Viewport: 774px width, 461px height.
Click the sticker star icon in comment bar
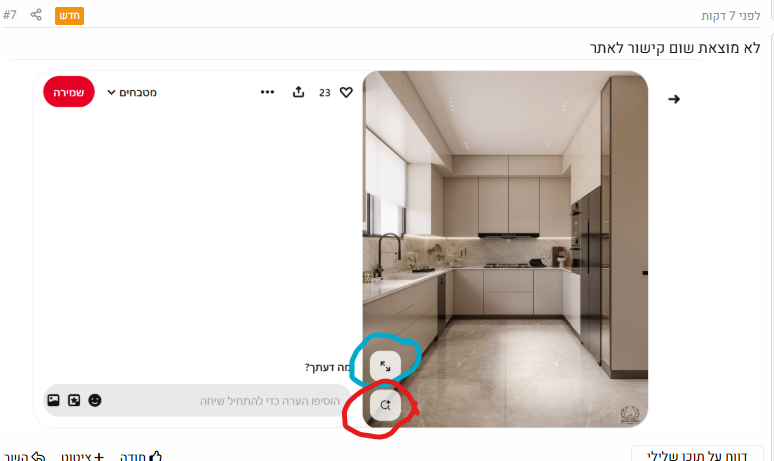74,400
